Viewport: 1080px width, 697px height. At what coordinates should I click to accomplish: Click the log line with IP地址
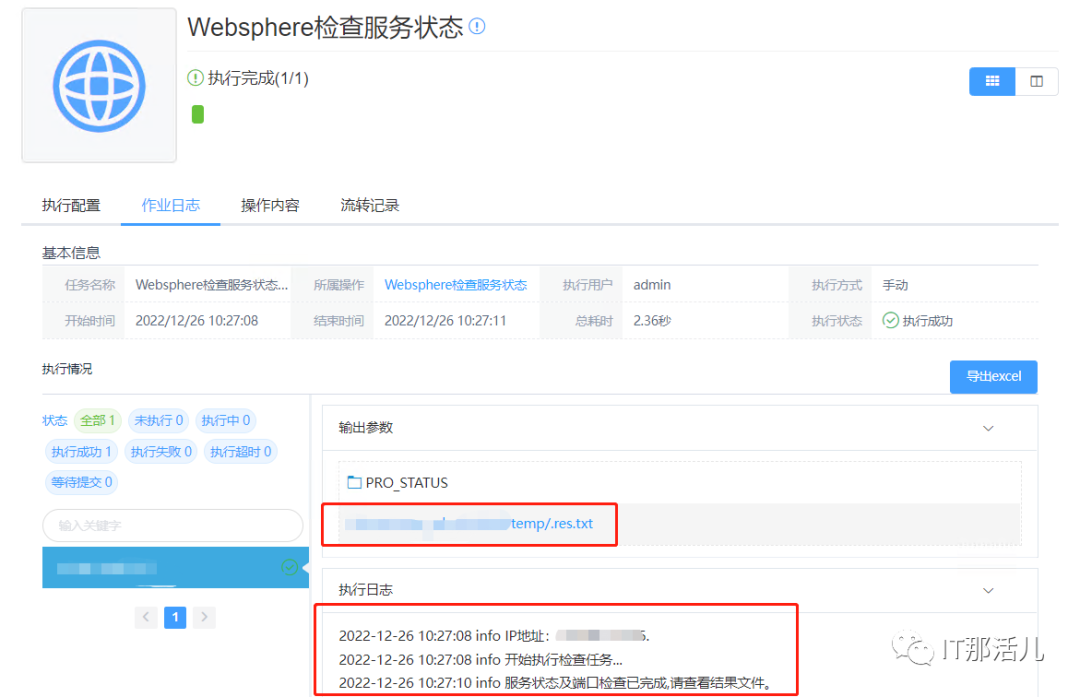coord(494,636)
